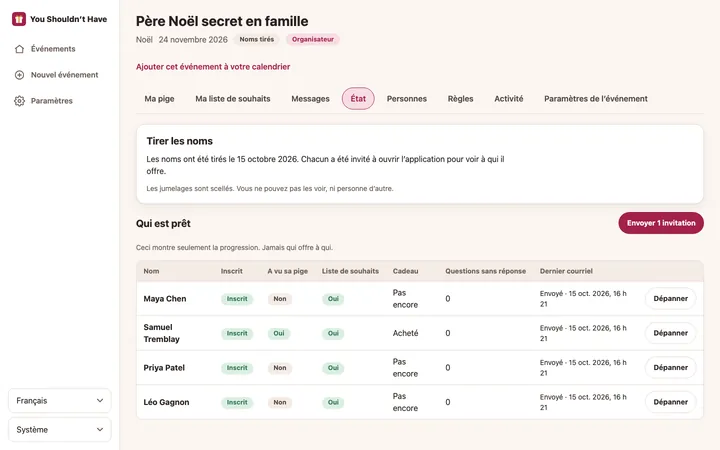Image resolution: width=720 pixels, height=450 pixels.
Task: Select the Personnes tab
Action: 407,99
